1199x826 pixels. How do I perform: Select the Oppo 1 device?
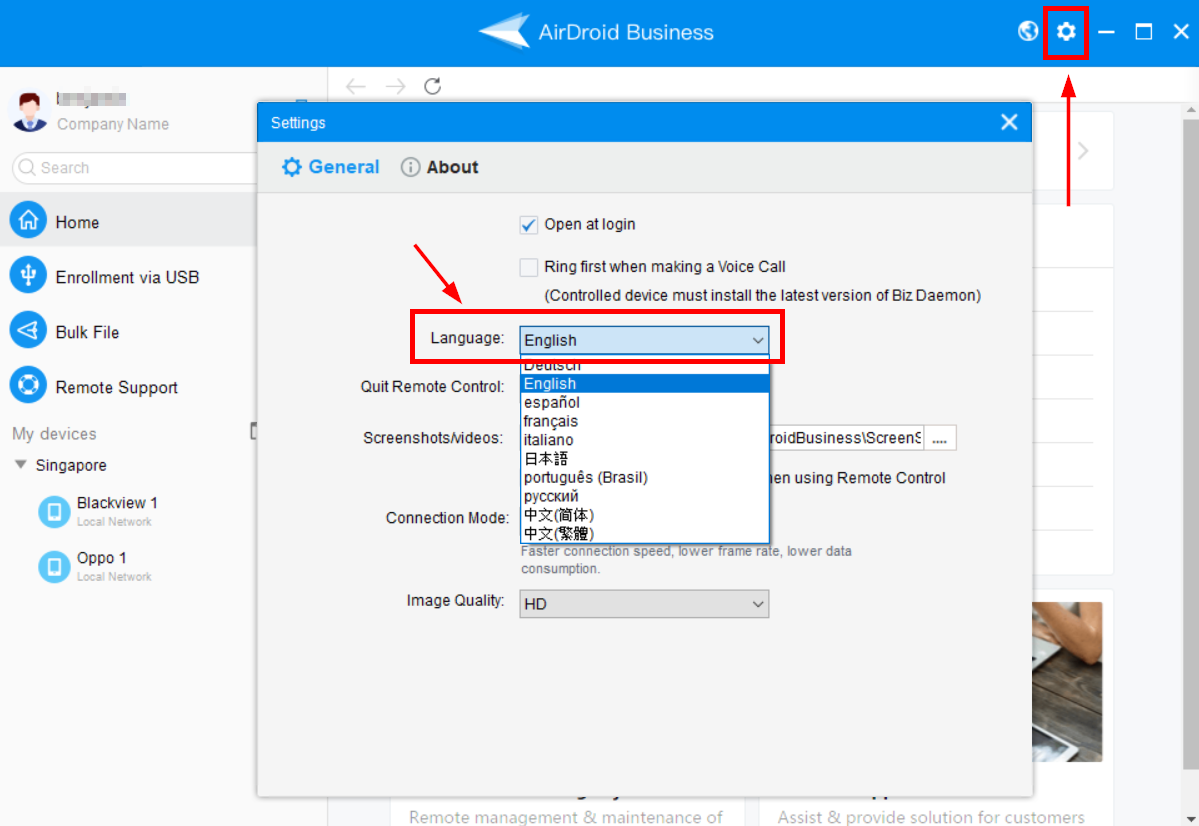click(128, 567)
